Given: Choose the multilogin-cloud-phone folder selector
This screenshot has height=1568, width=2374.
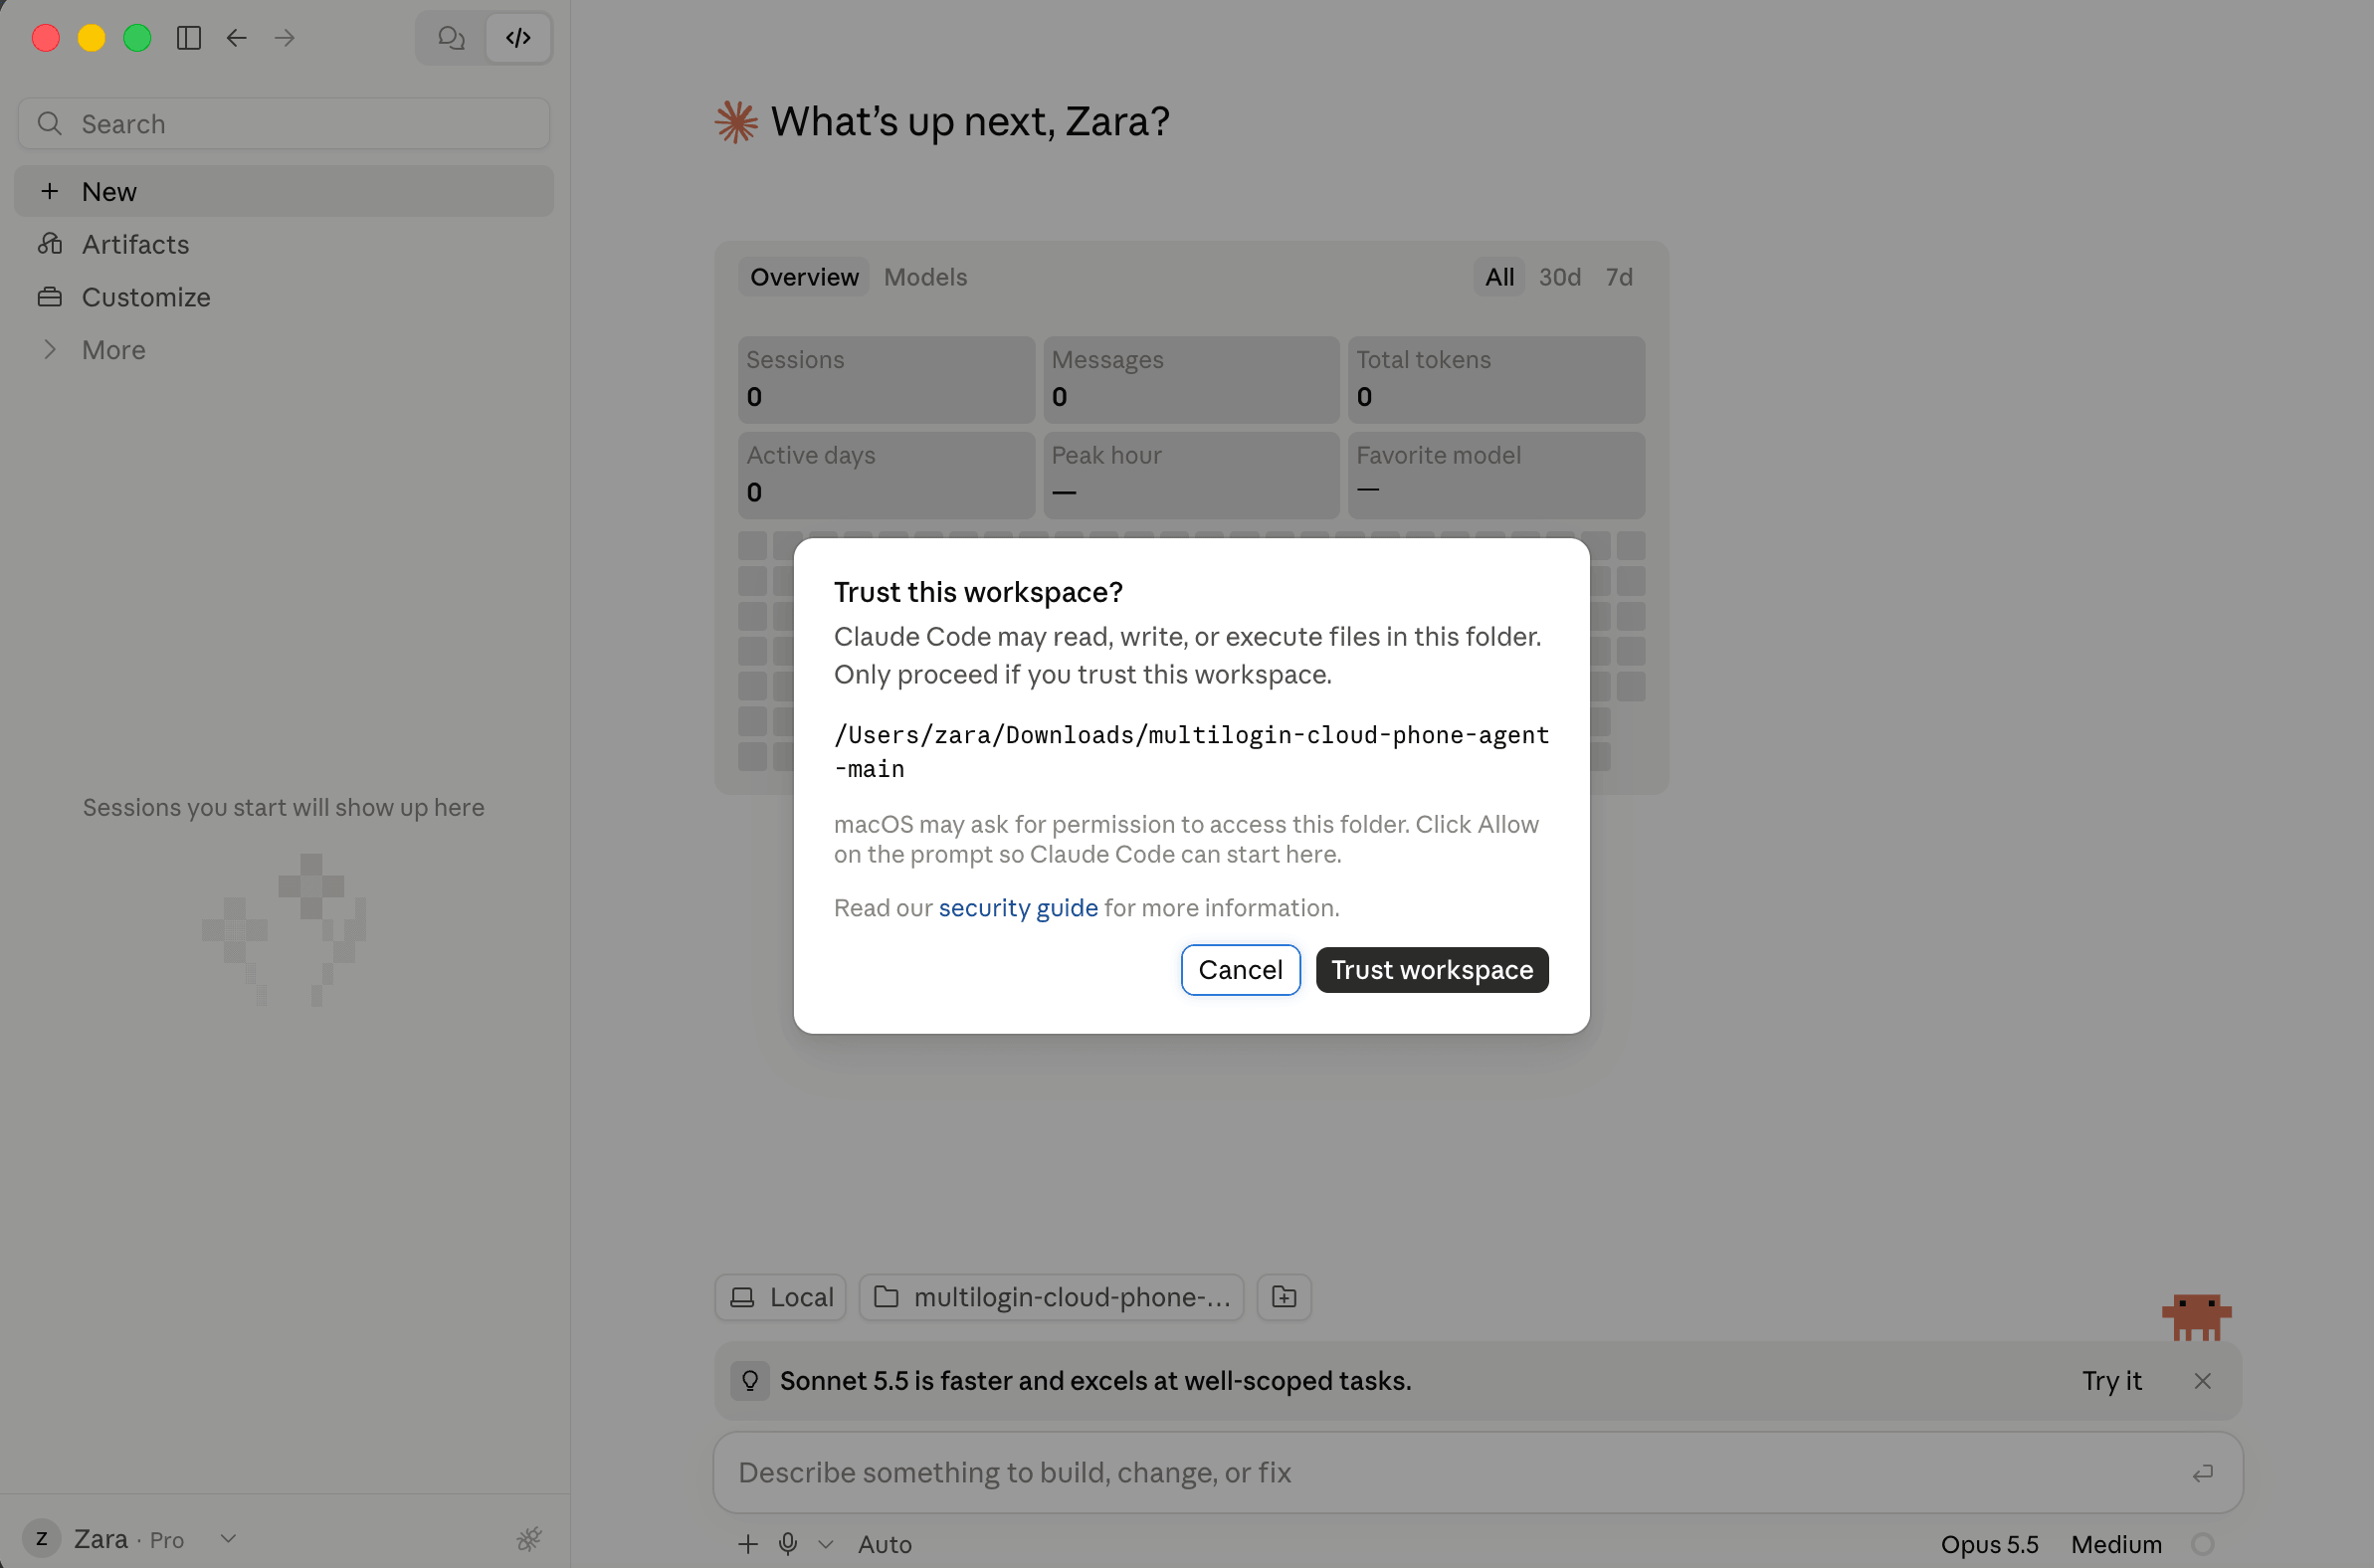Looking at the screenshot, I should pyautogui.click(x=1051, y=1297).
